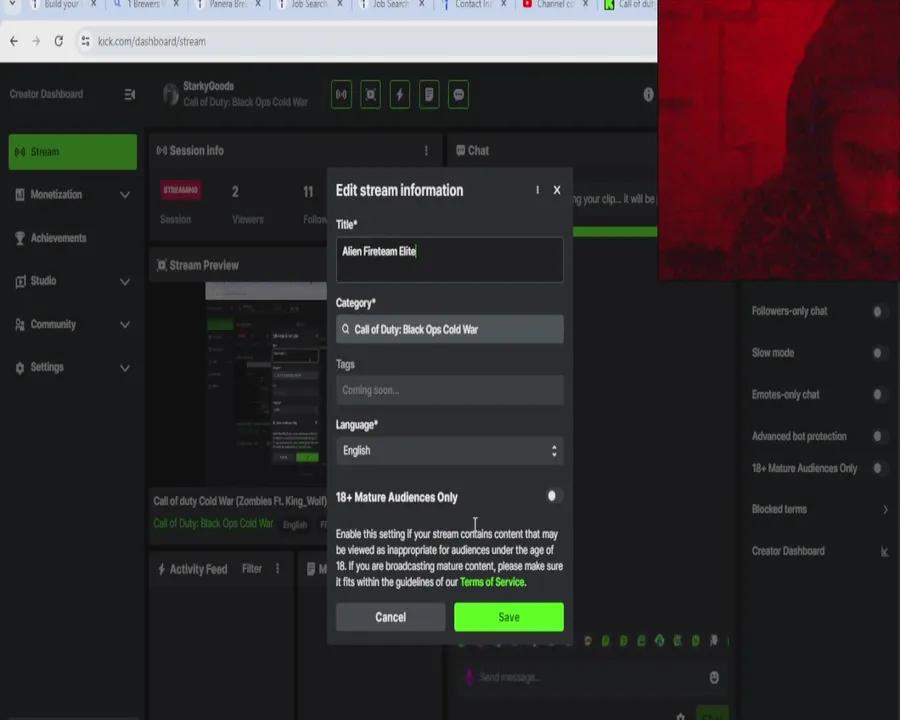Switch to the 1 Brewers browser tab
Image resolution: width=900 pixels, height=720 pixels.
143,4
